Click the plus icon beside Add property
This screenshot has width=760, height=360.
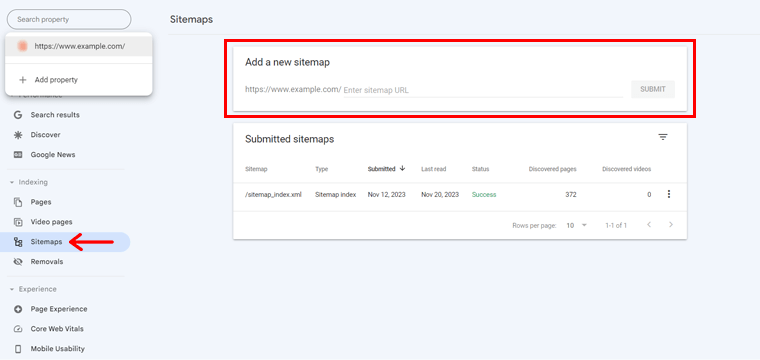[22, 80]
